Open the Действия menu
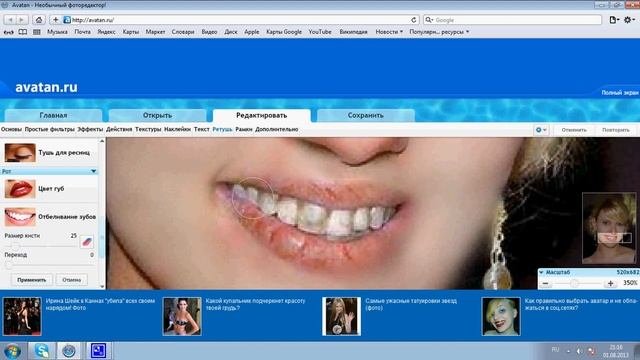The height and width of the screenshot is (360, 640). [119, 129]
